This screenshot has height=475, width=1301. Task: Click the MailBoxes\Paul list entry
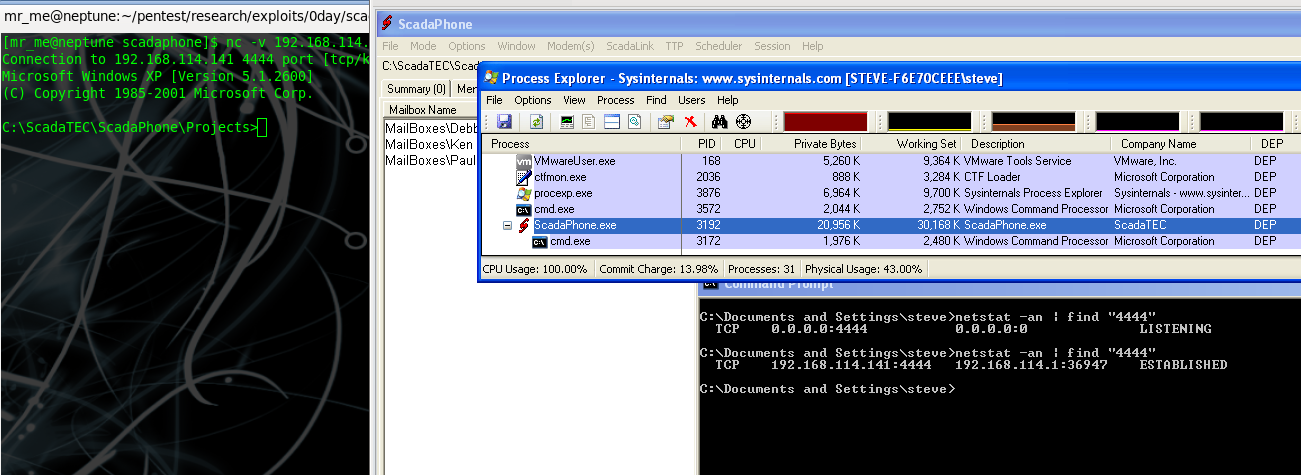430,160
